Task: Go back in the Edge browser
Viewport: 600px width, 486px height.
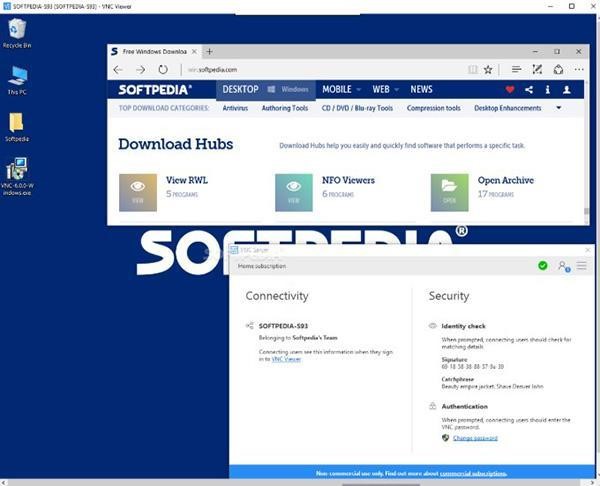Action: tap(118, 70)
